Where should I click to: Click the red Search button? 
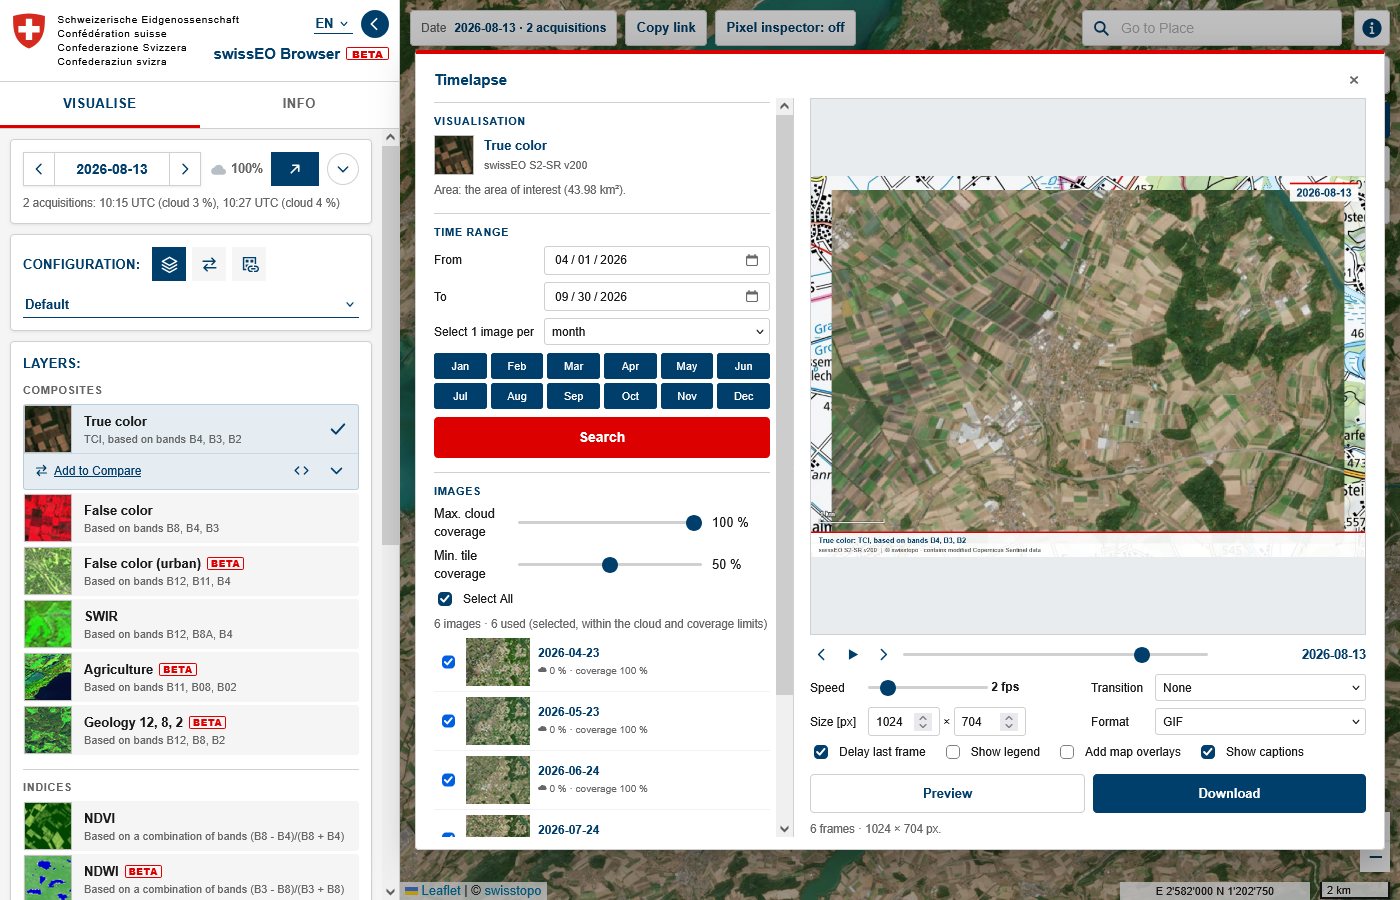coord(602,437)
